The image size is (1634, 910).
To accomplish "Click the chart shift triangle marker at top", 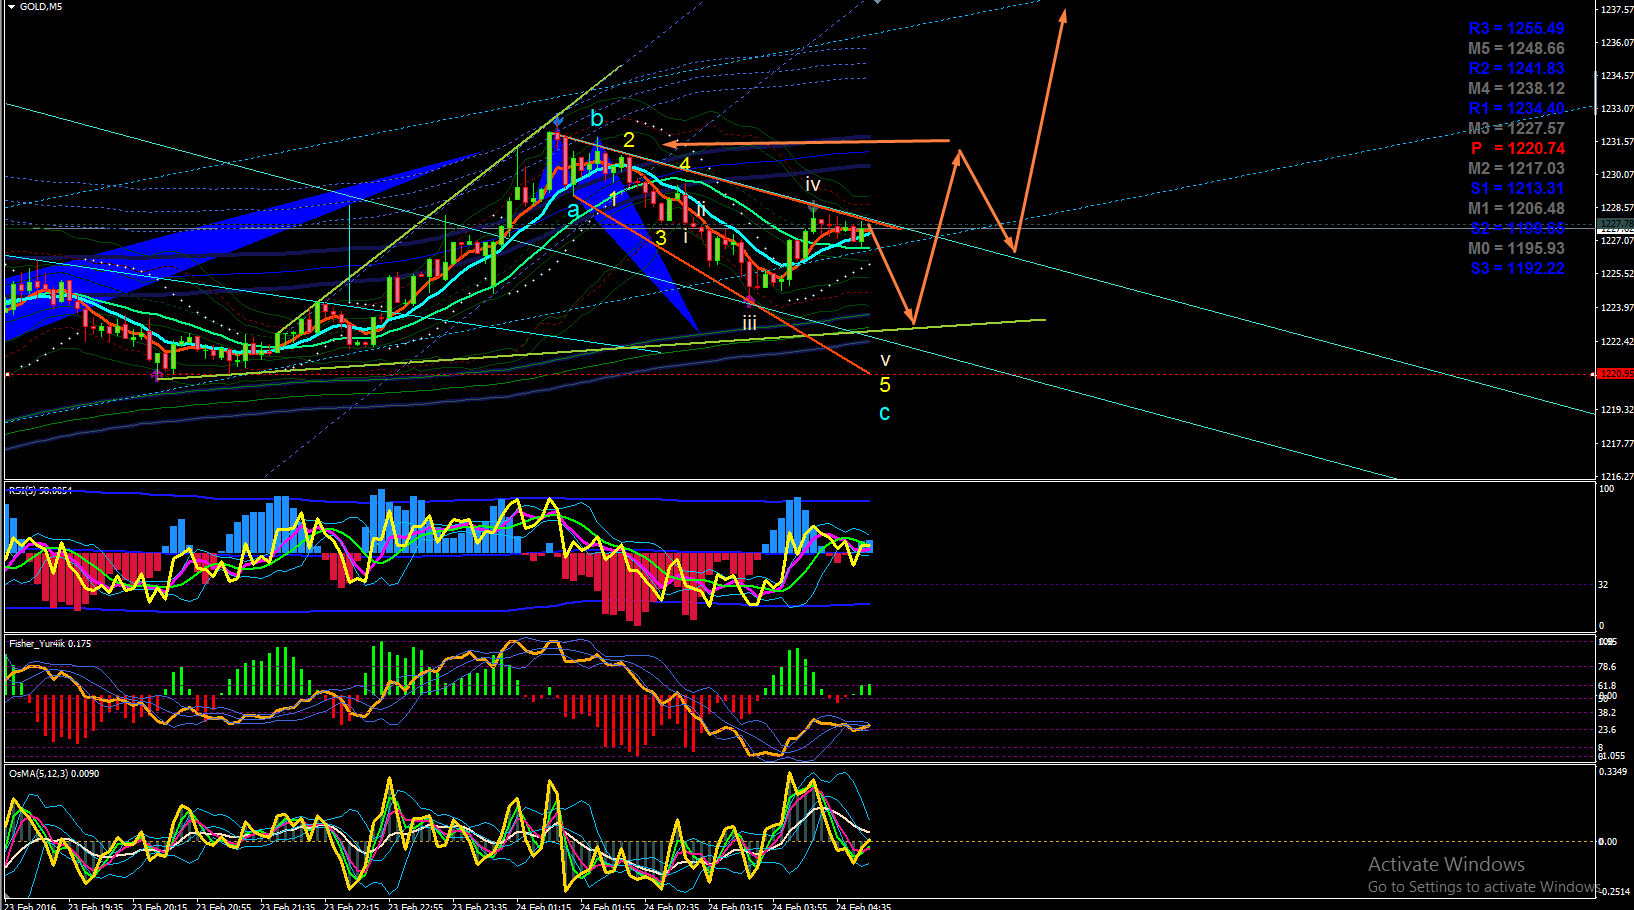I will tap(878, 2).
